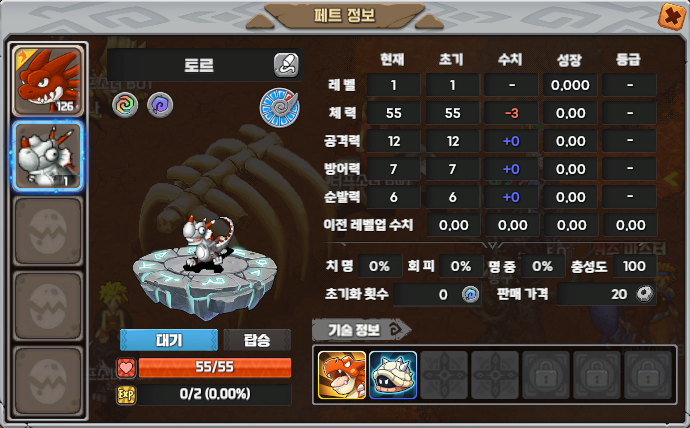Toggle the 대기 standby state
This screenshot has height=428, width=690.
[x=169, y=340]
